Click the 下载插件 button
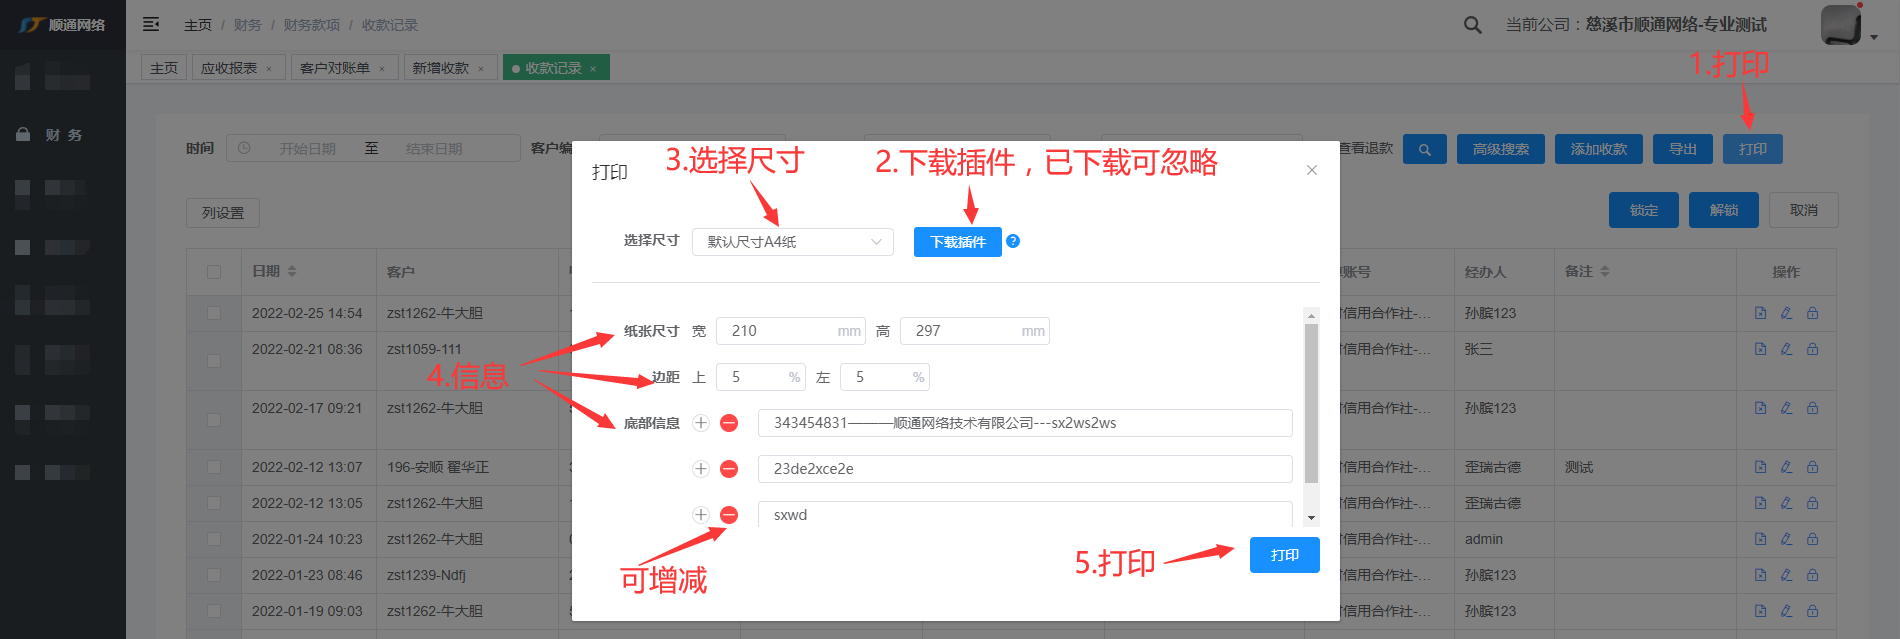This screenshot has height=639, width=1900. click(x=957, y=242)
